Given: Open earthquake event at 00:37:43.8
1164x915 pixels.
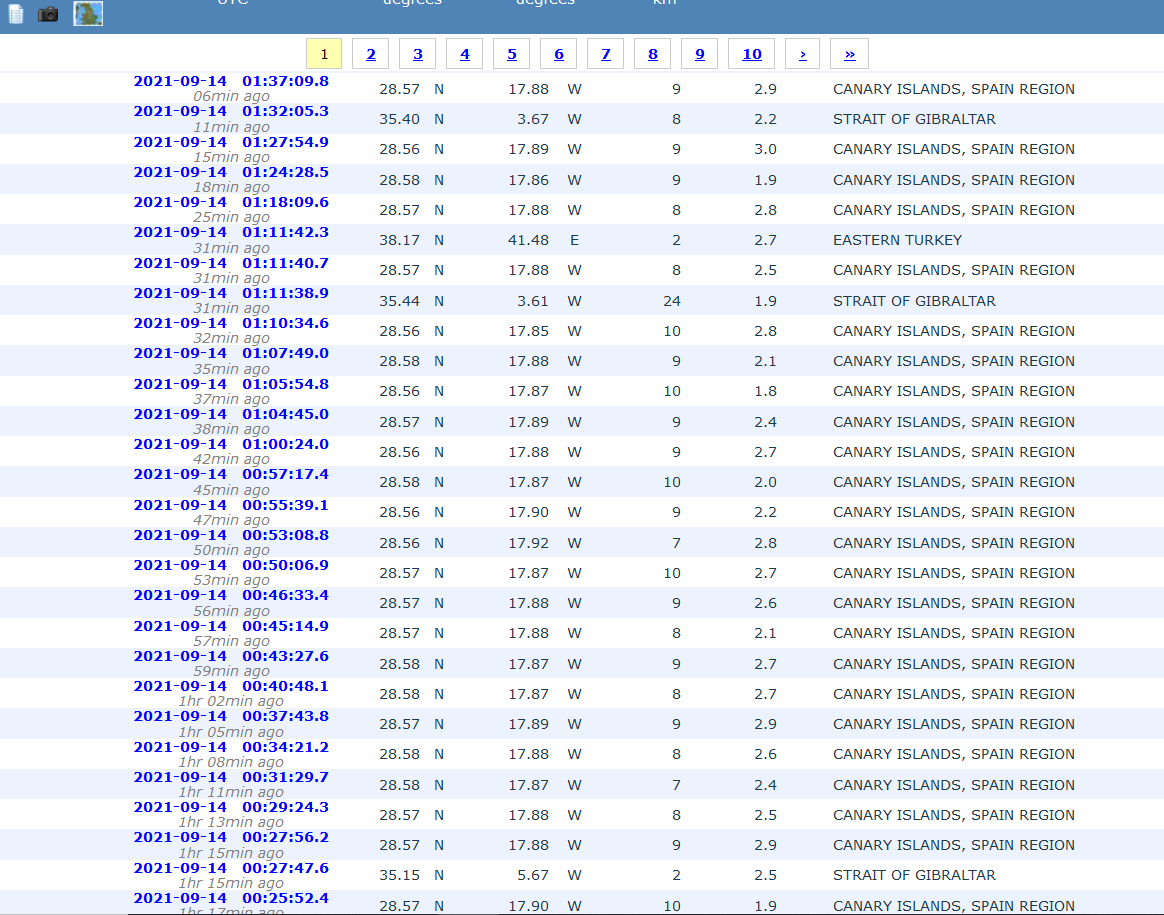Looking at the screenshot, I should coord(231,716).
